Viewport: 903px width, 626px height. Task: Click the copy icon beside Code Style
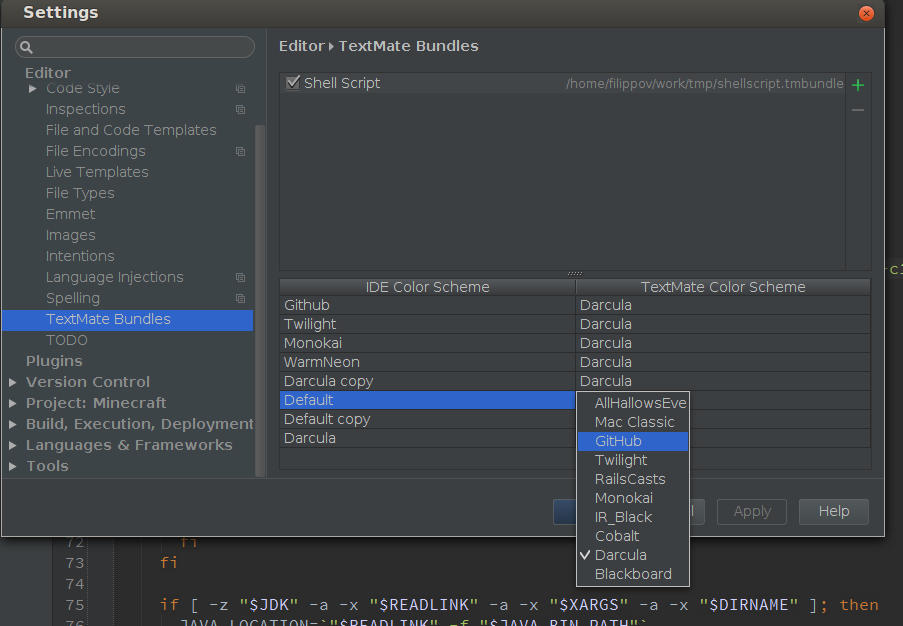coord(240,89)
